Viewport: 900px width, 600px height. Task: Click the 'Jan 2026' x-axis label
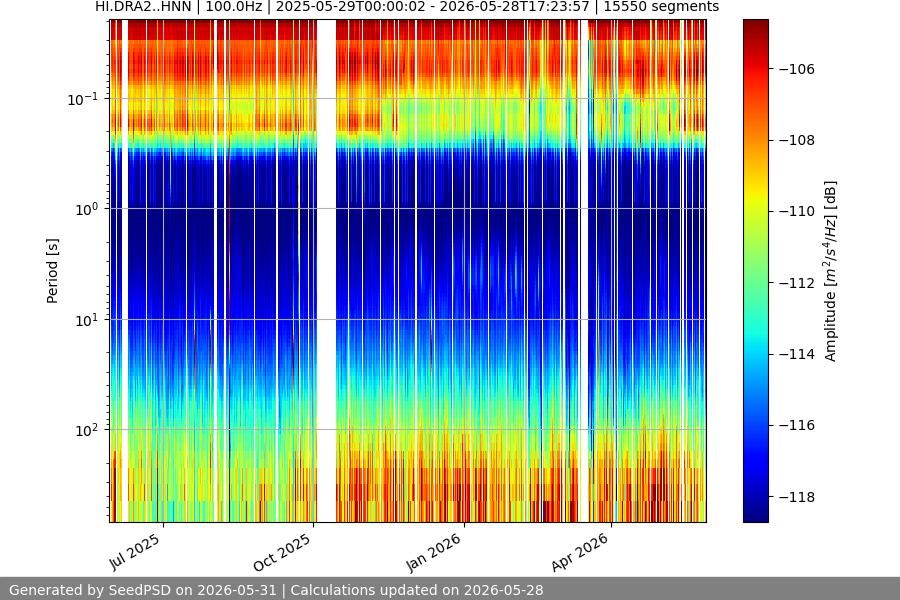pyautogui.click(x=433, y=552)
